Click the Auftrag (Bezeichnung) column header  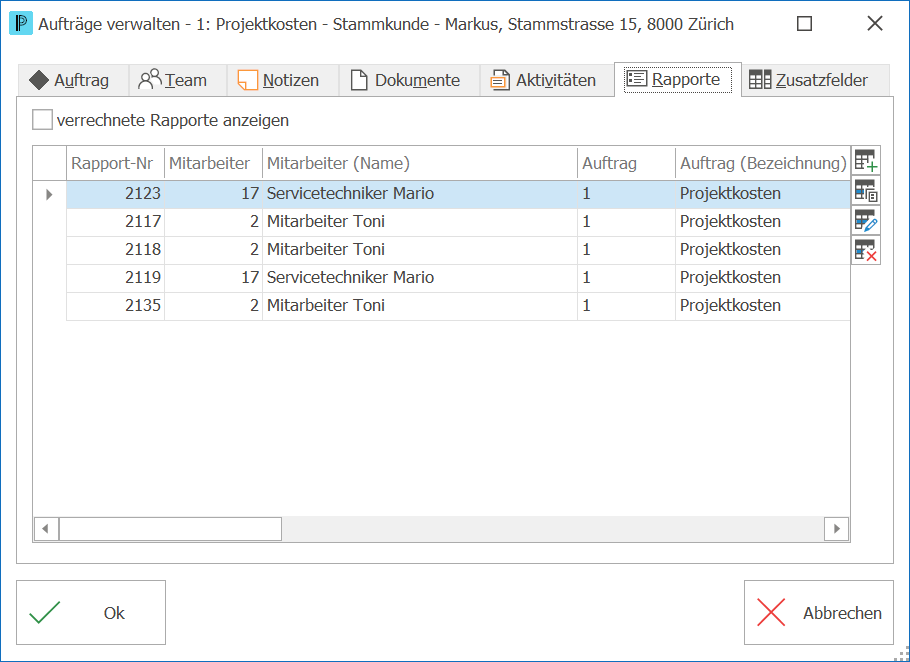[x=763, y=163]
